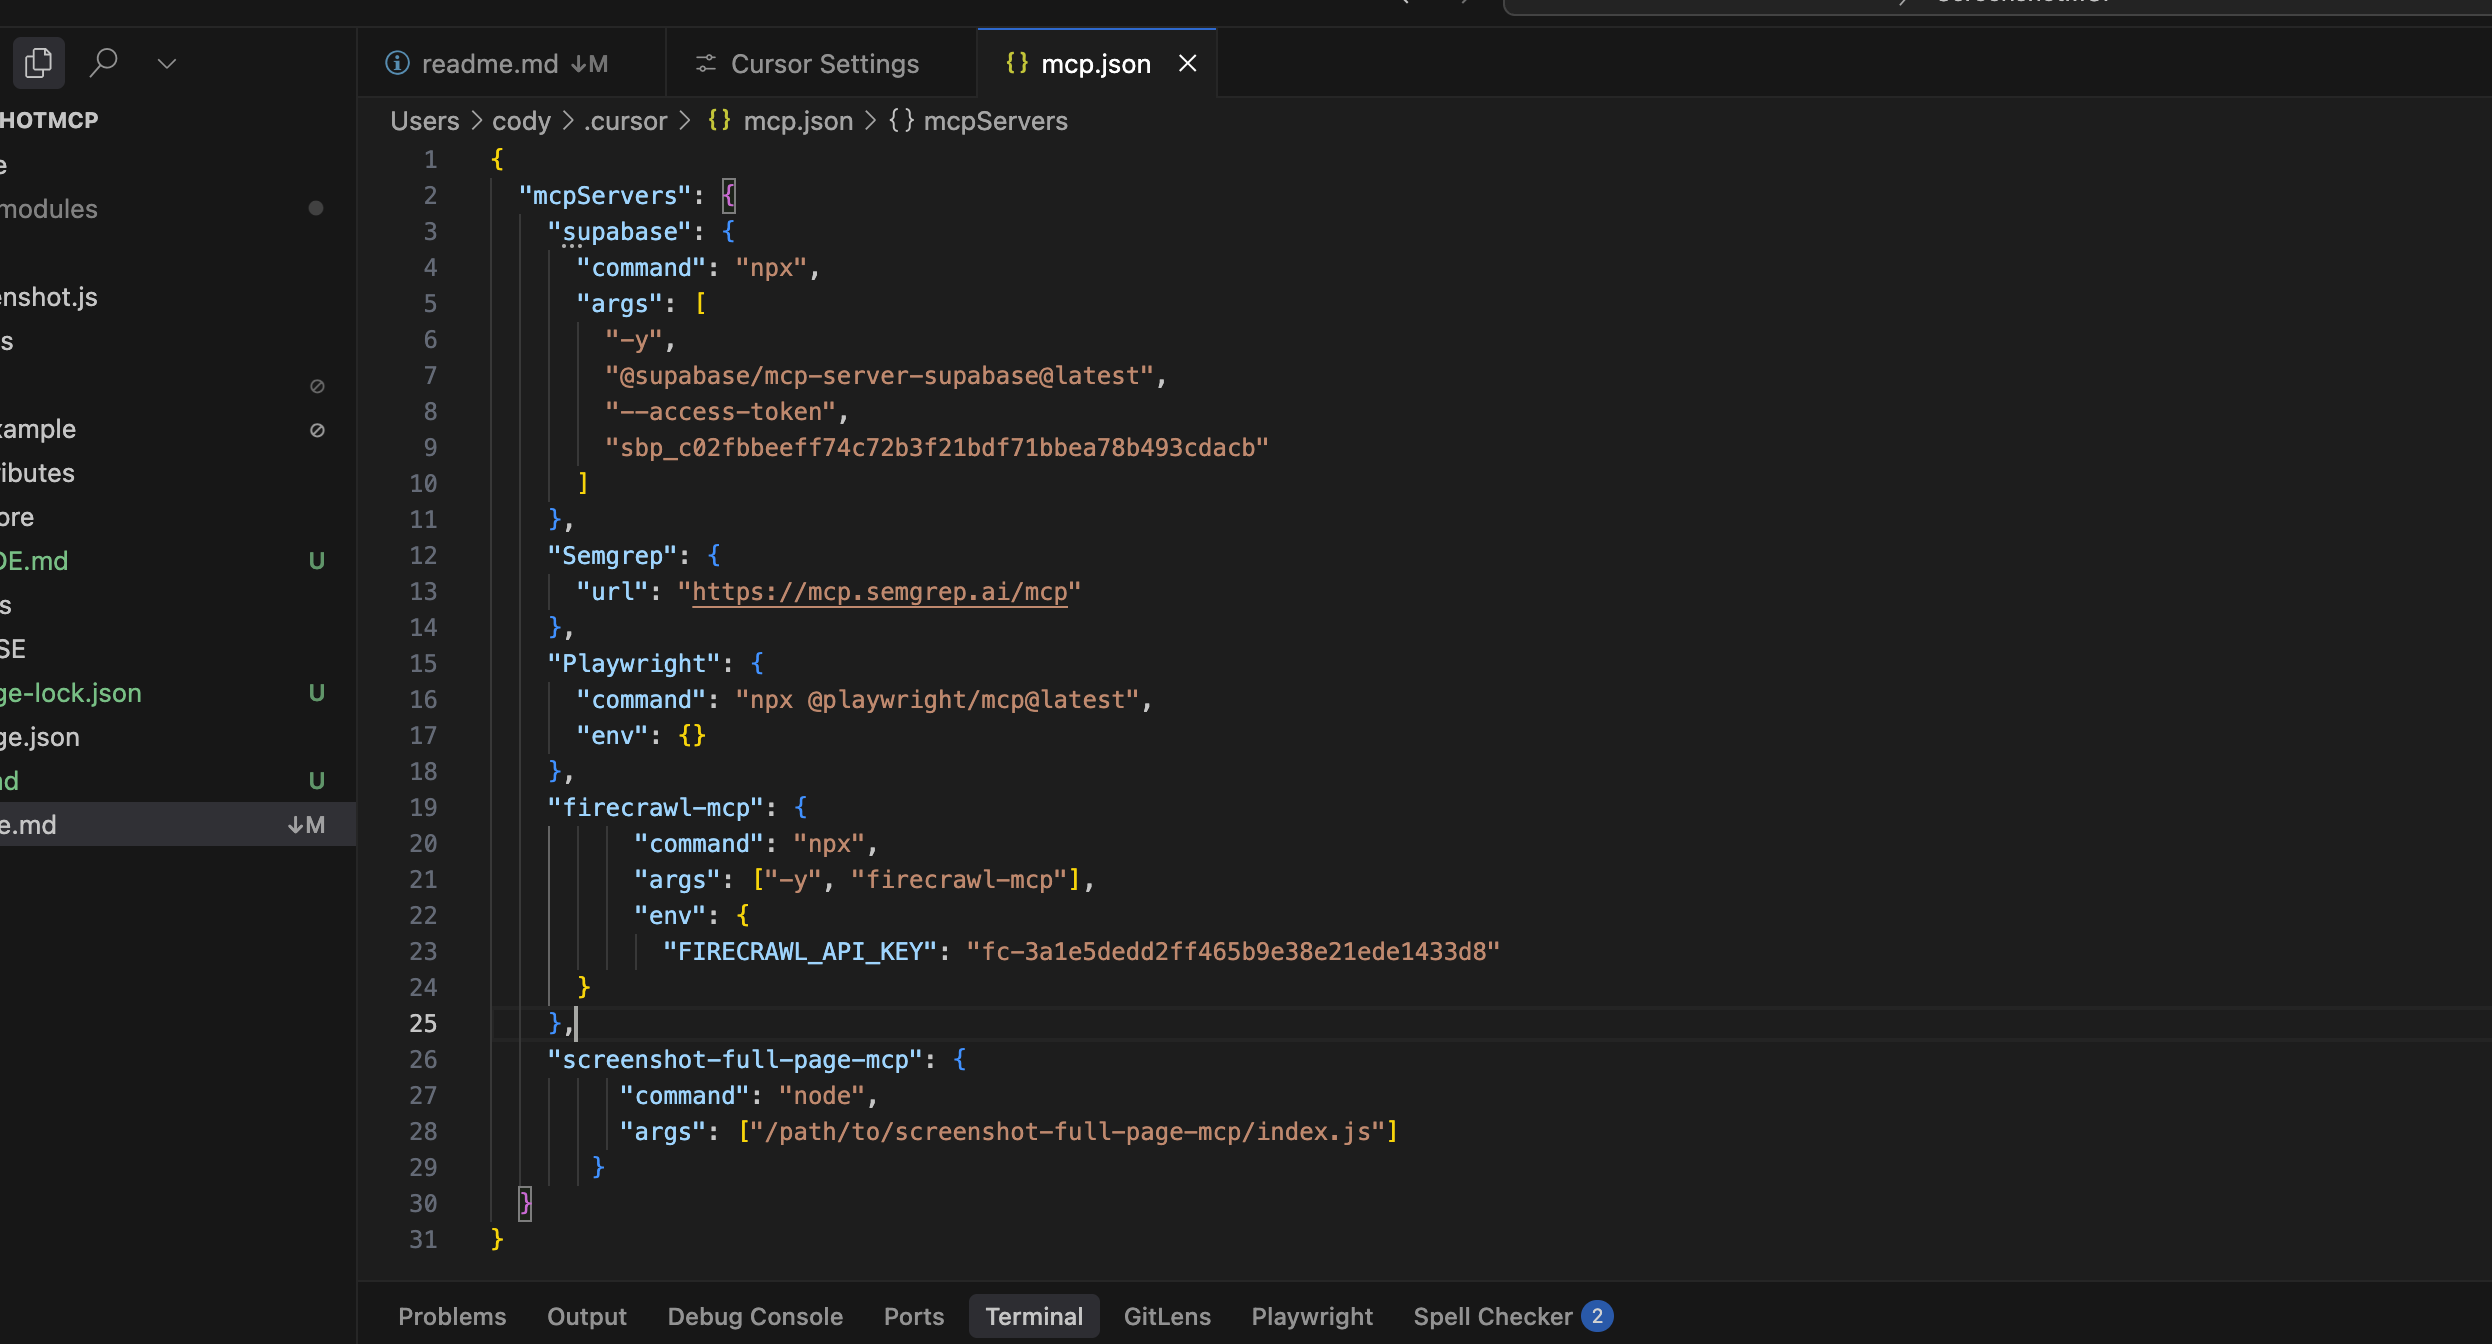Image resolution: width=2492 pixels, height=1344 pixels.
Task: Click the index.js path argument on line 28
Action: [x=1069, y=1132]
